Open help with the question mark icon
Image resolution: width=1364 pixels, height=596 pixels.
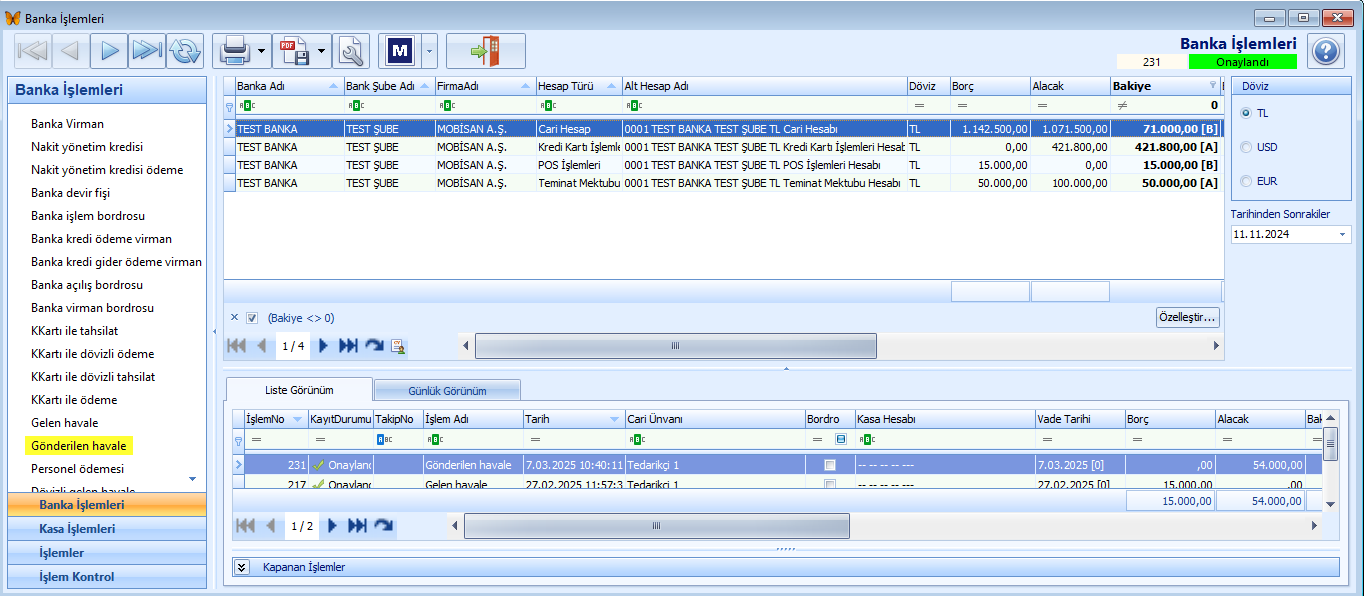[1325, 51]
